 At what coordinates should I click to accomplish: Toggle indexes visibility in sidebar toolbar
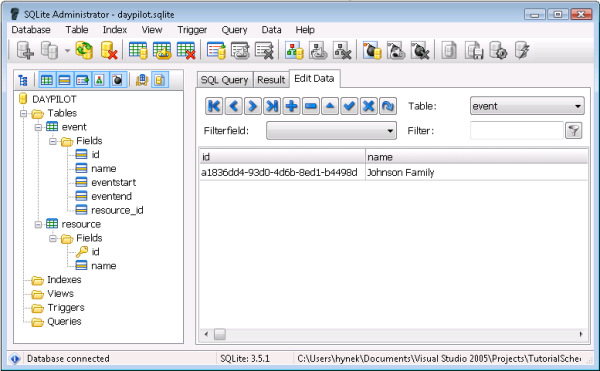[x=99, y=80]
